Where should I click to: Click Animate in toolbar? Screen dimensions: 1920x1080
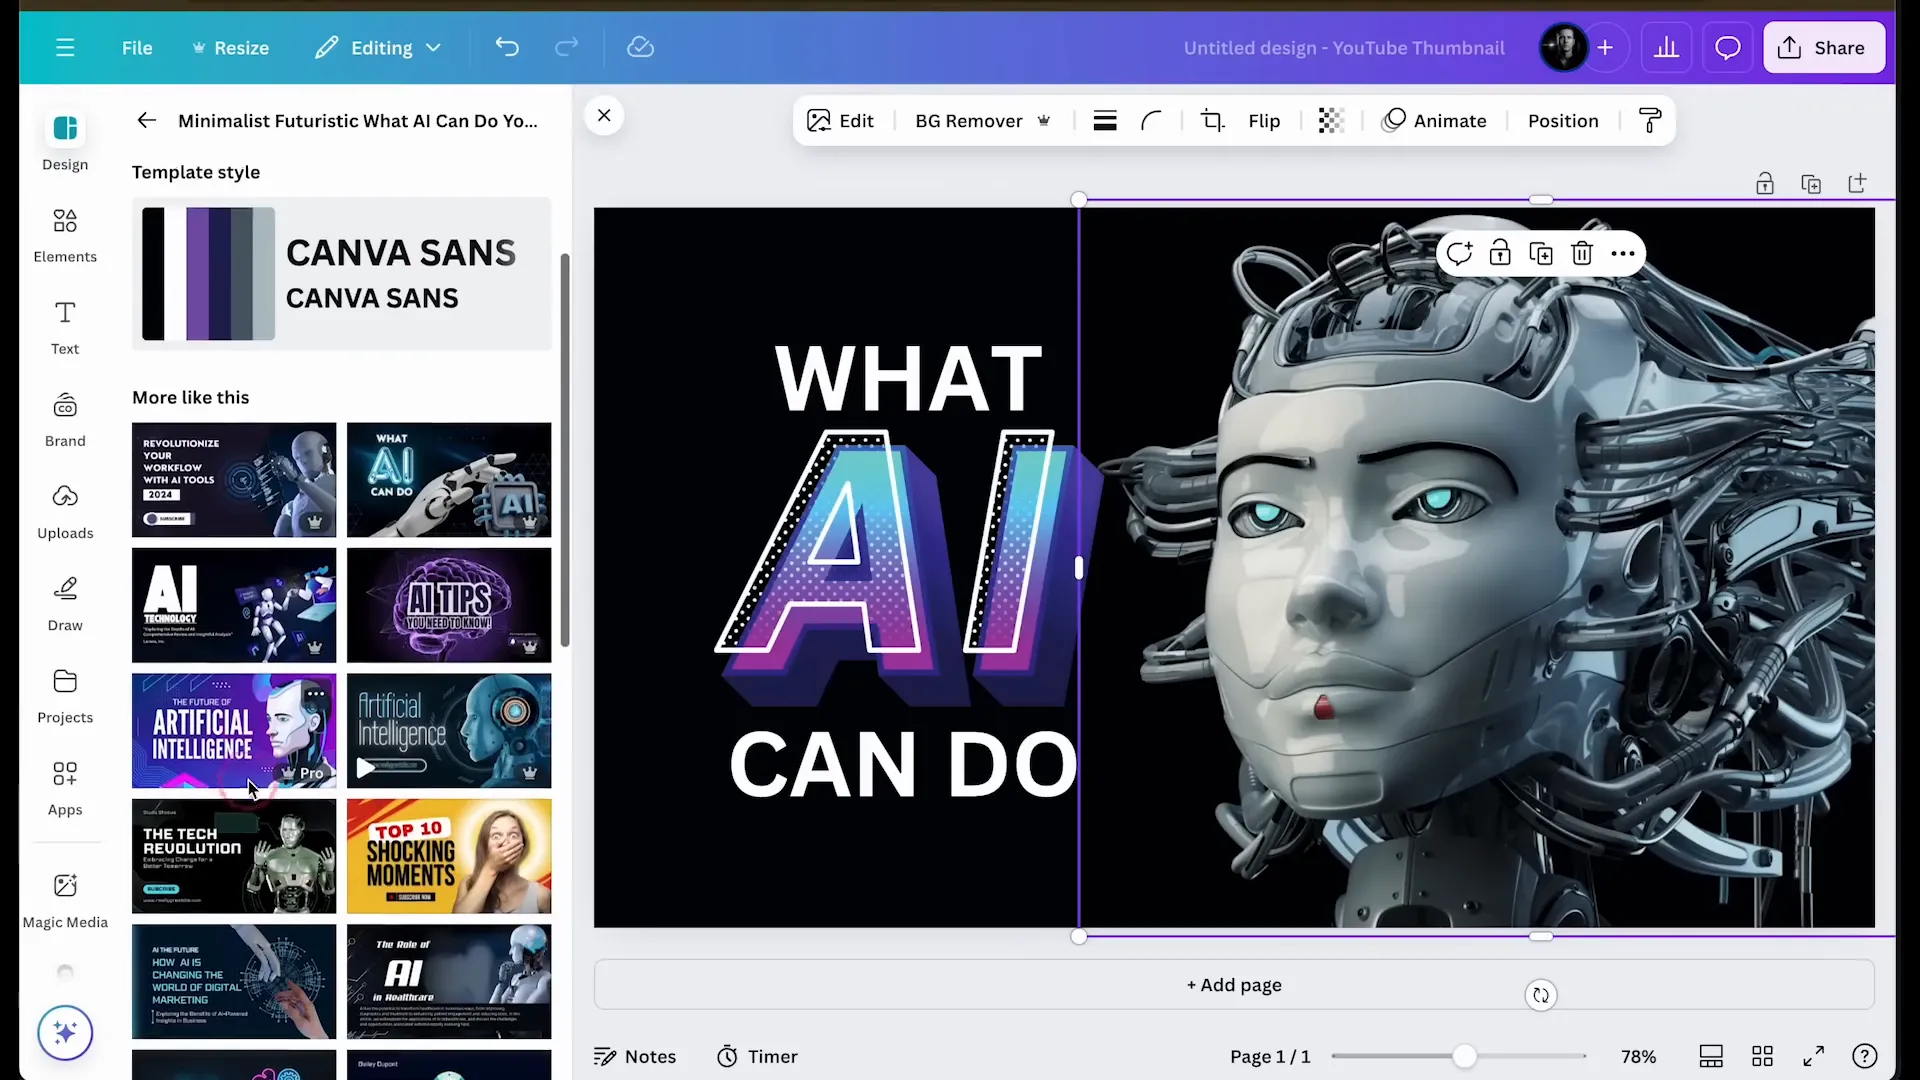coord(1434,121)
